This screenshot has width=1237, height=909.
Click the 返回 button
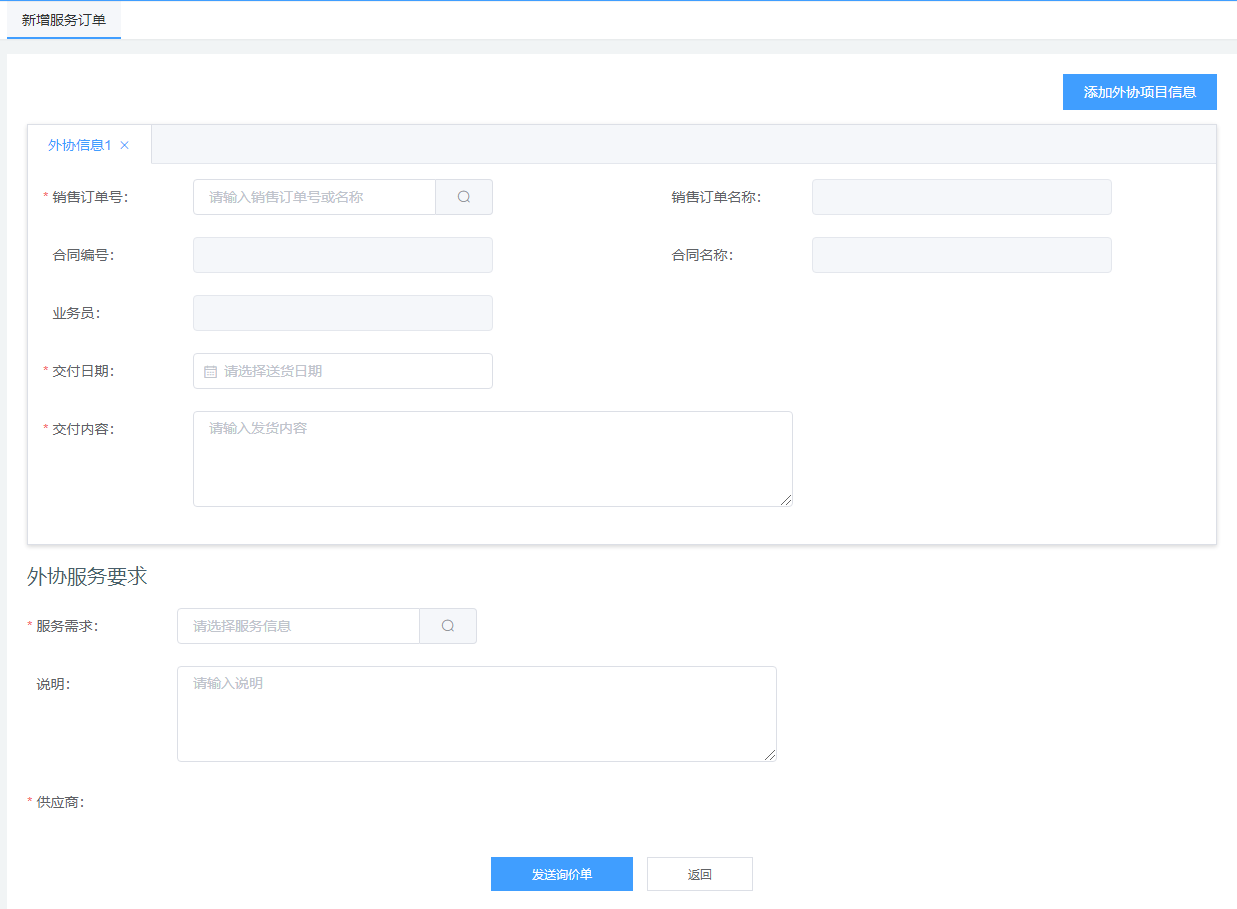(x=699, y=874)
